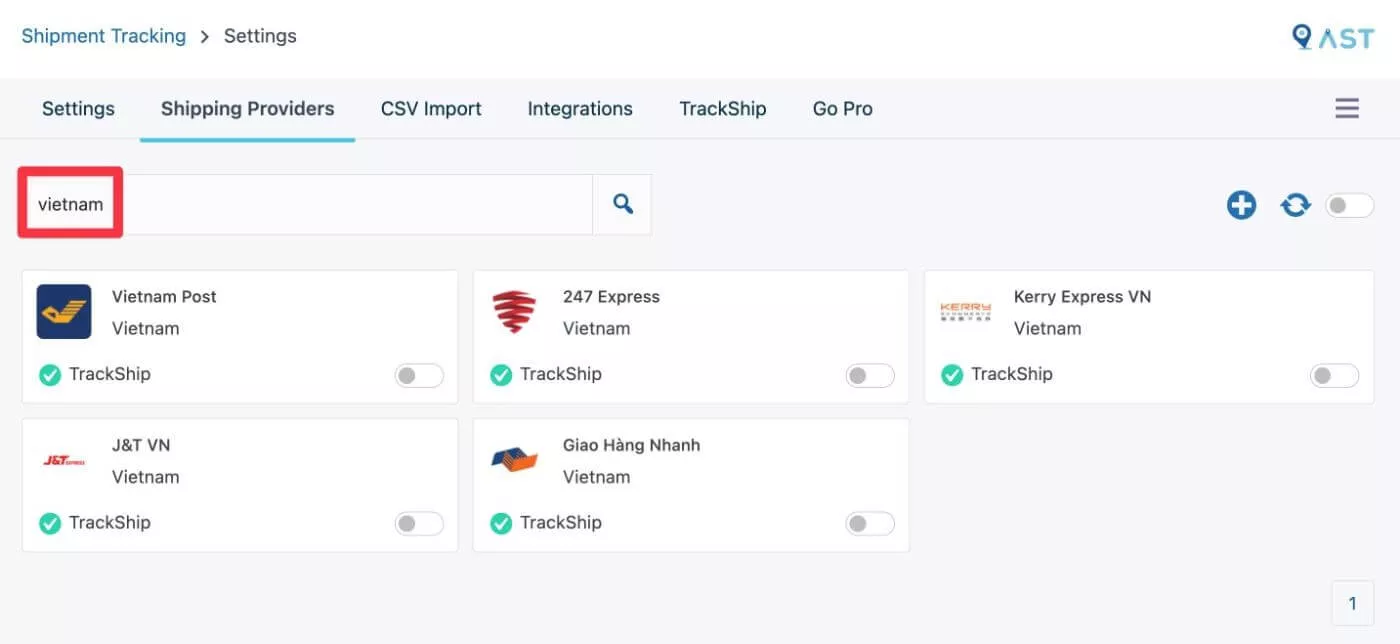Viewport: 1400px width, 644px height.
Task: Select page 1 in the pagination
Action: [1353, 603]
